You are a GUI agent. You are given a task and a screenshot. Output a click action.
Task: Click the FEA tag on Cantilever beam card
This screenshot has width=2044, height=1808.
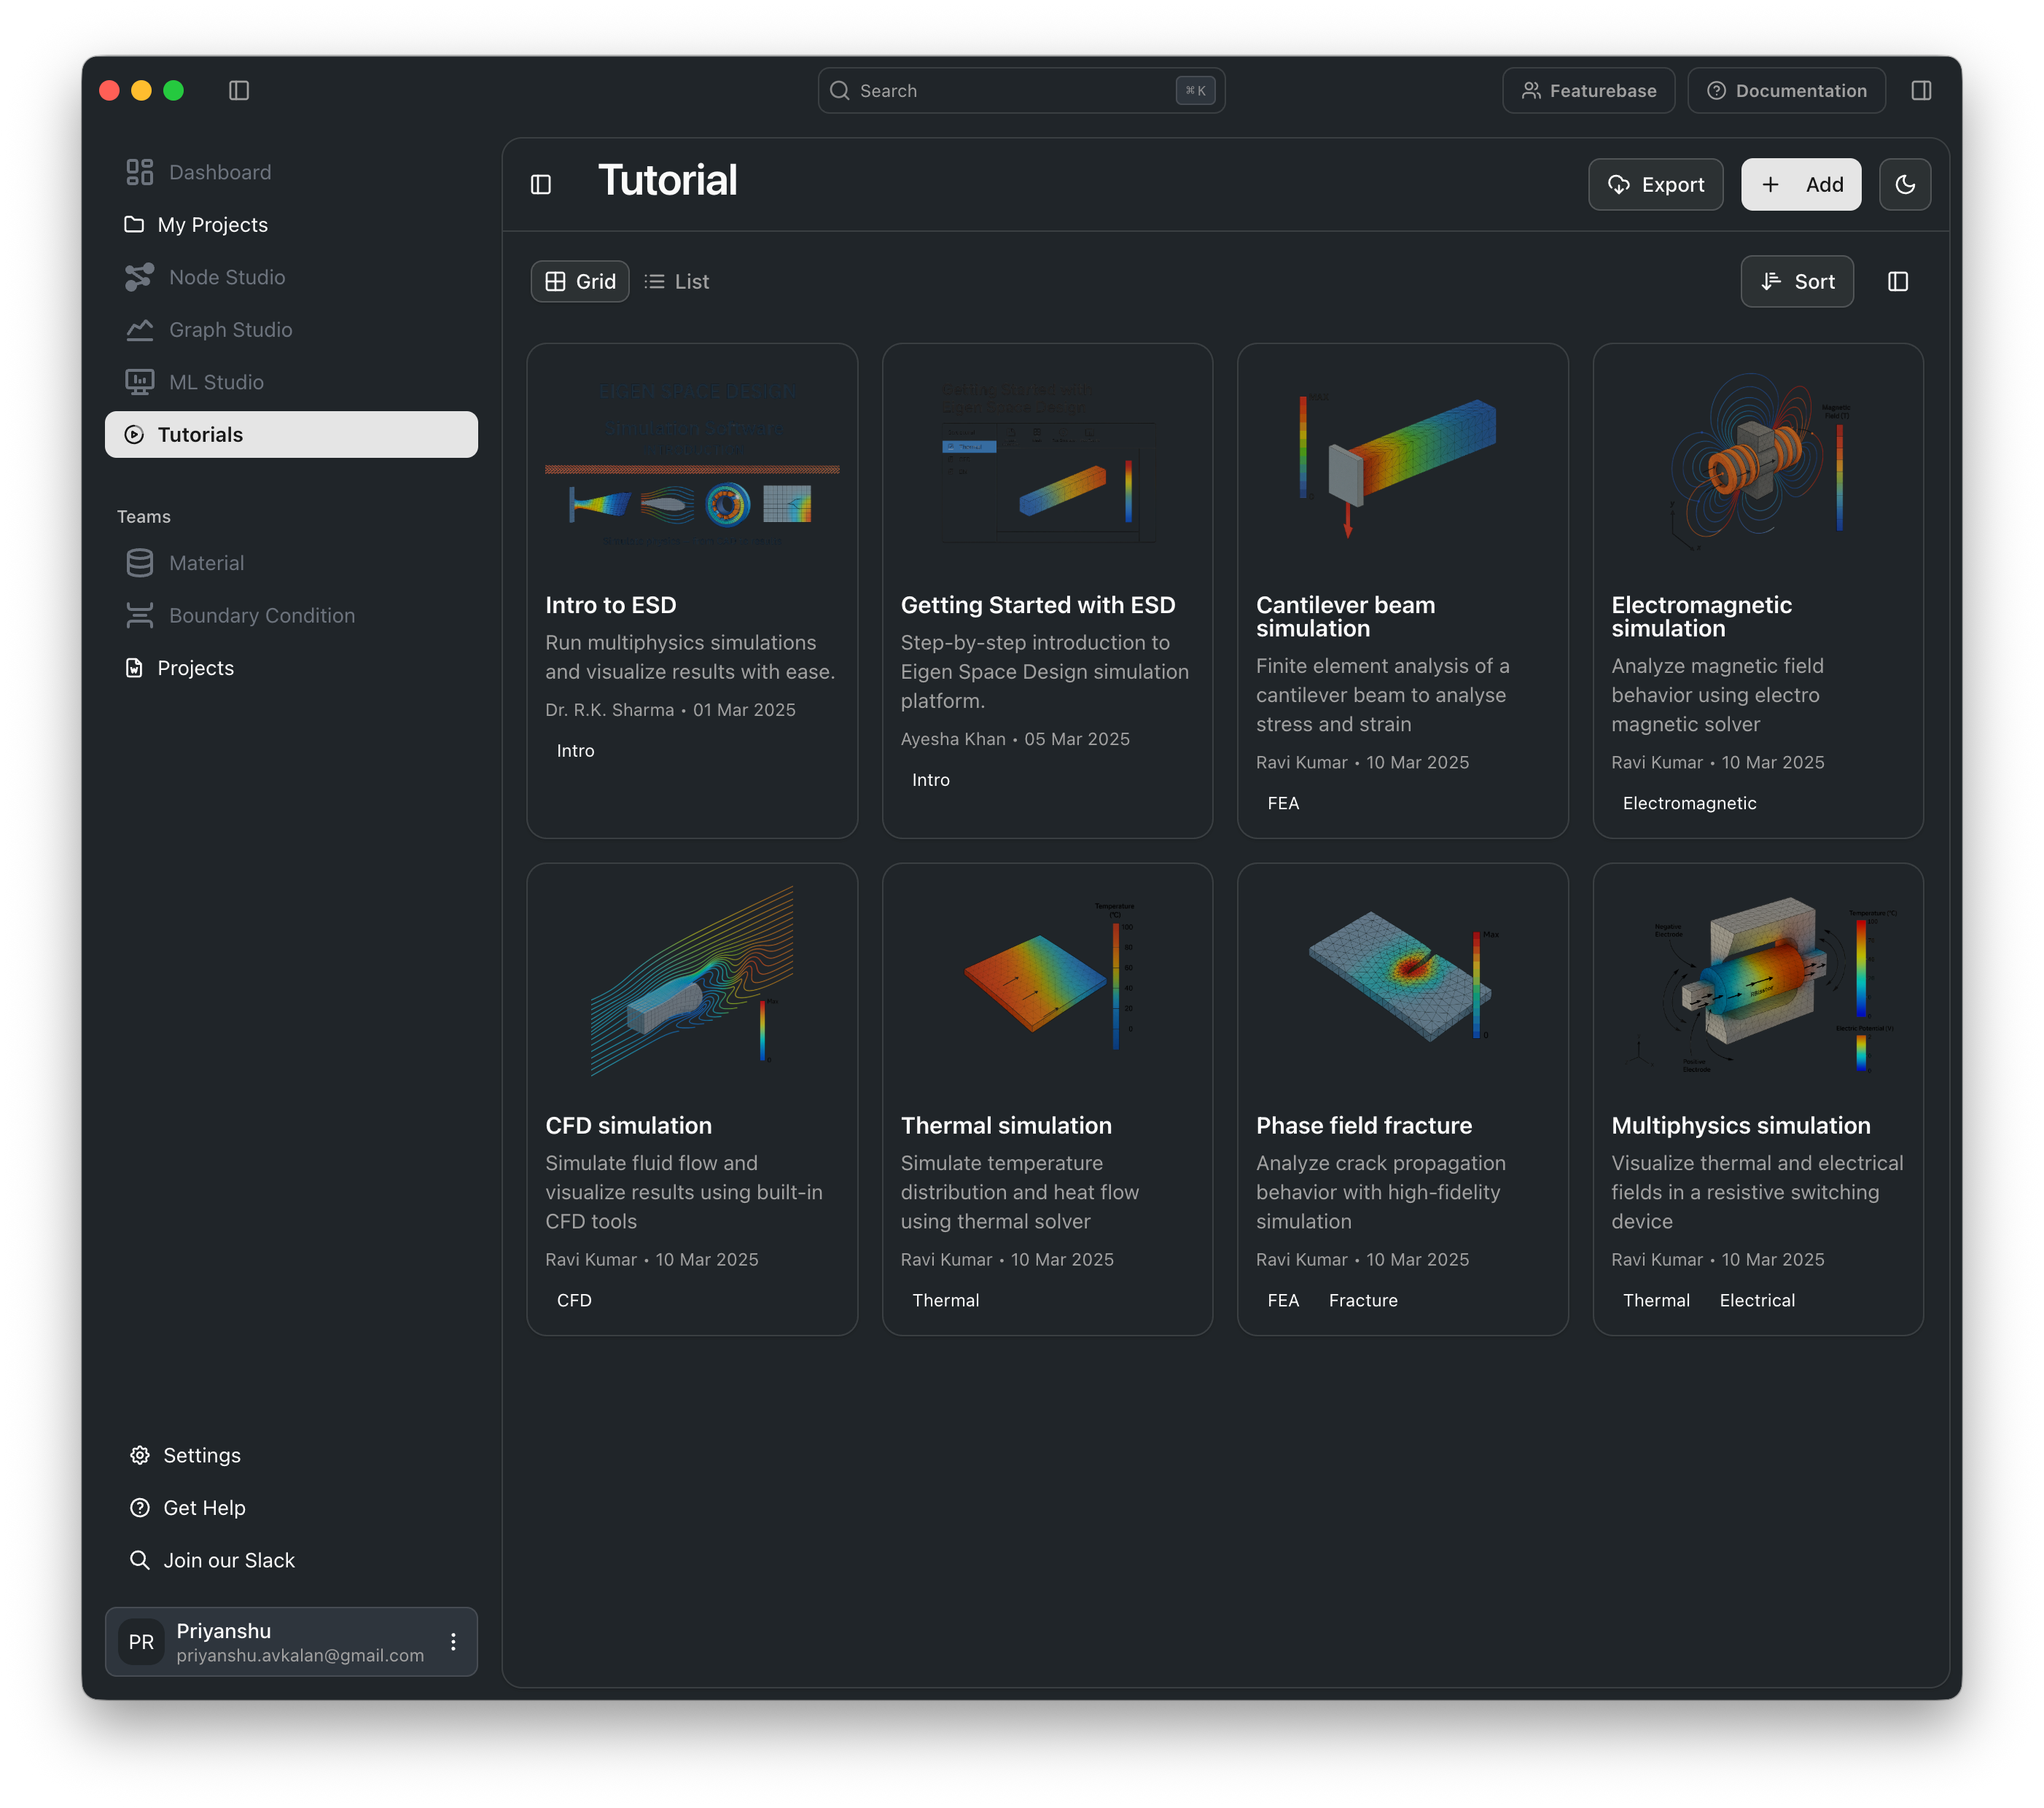1283,803
